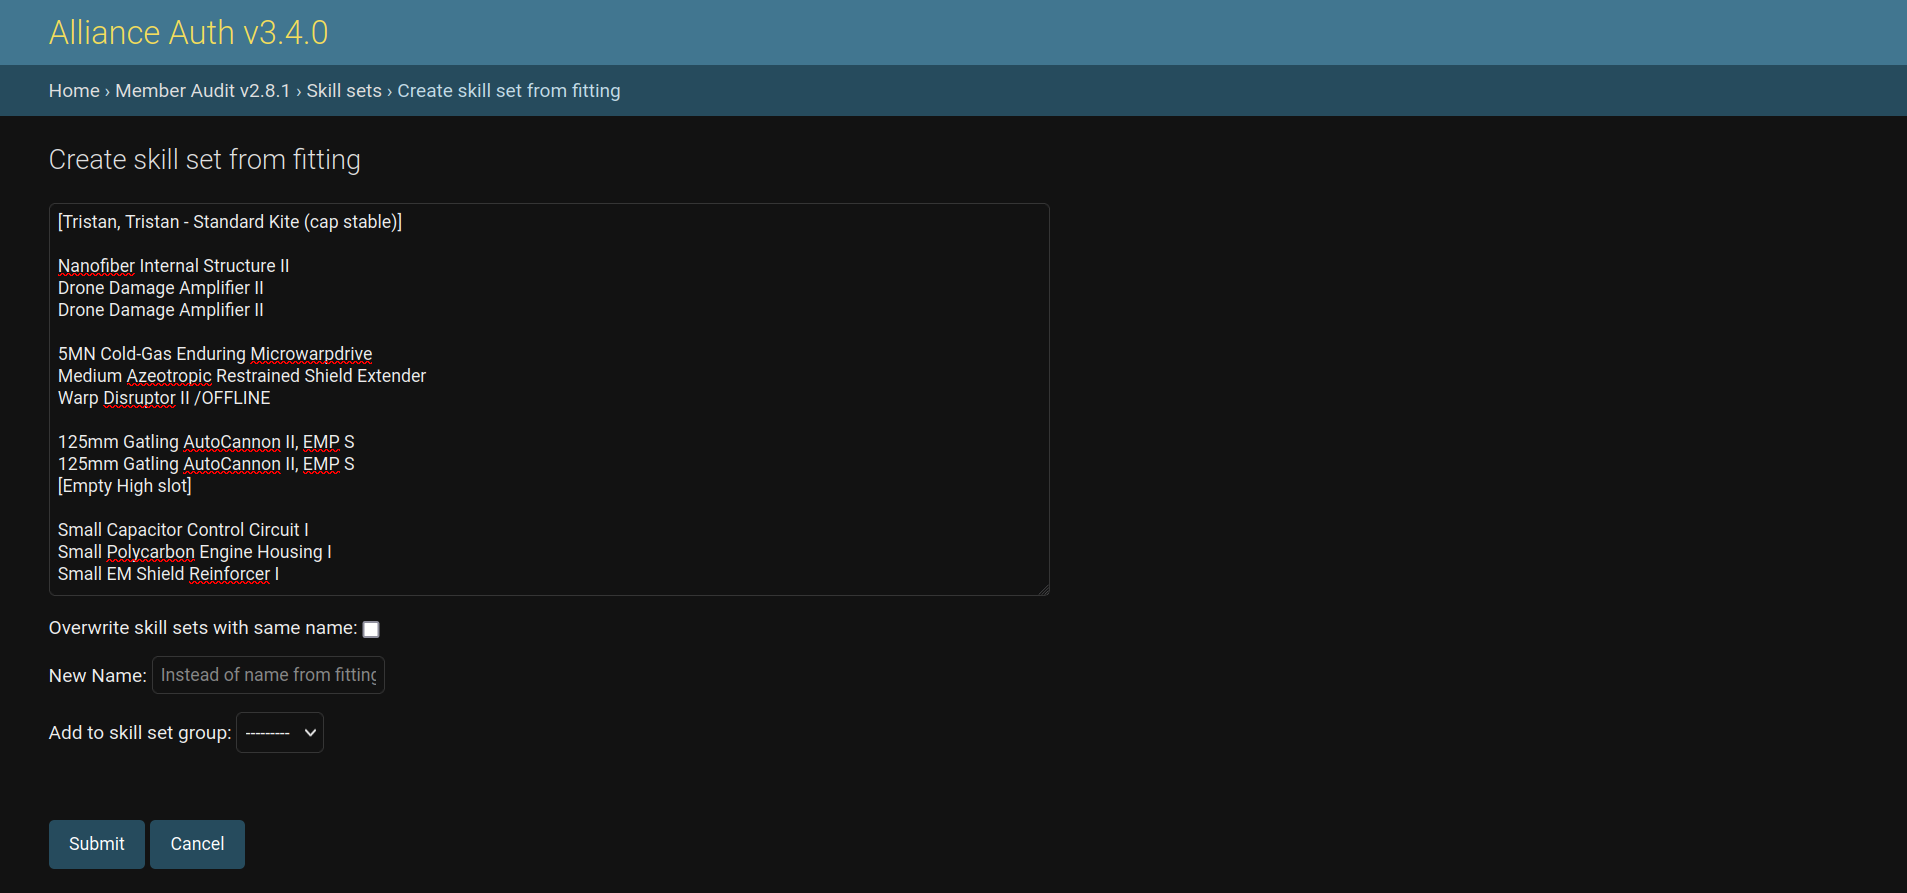Navigate to Skill sets breadcrumb link
1907x893 pixels.
(344, 91)
